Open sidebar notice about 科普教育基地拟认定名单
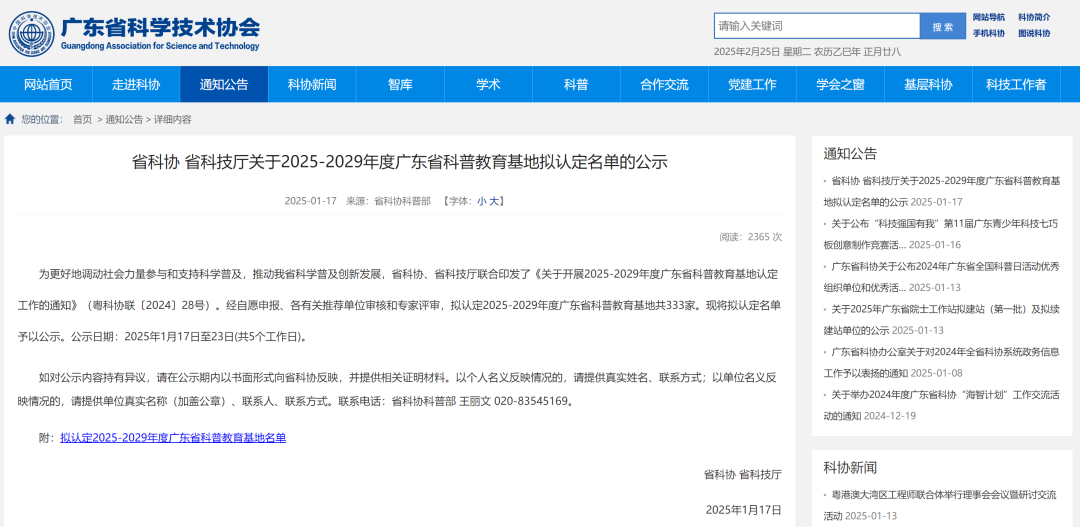The width and height of the screenshot is (1080, 527). click(x=942, y=192)
